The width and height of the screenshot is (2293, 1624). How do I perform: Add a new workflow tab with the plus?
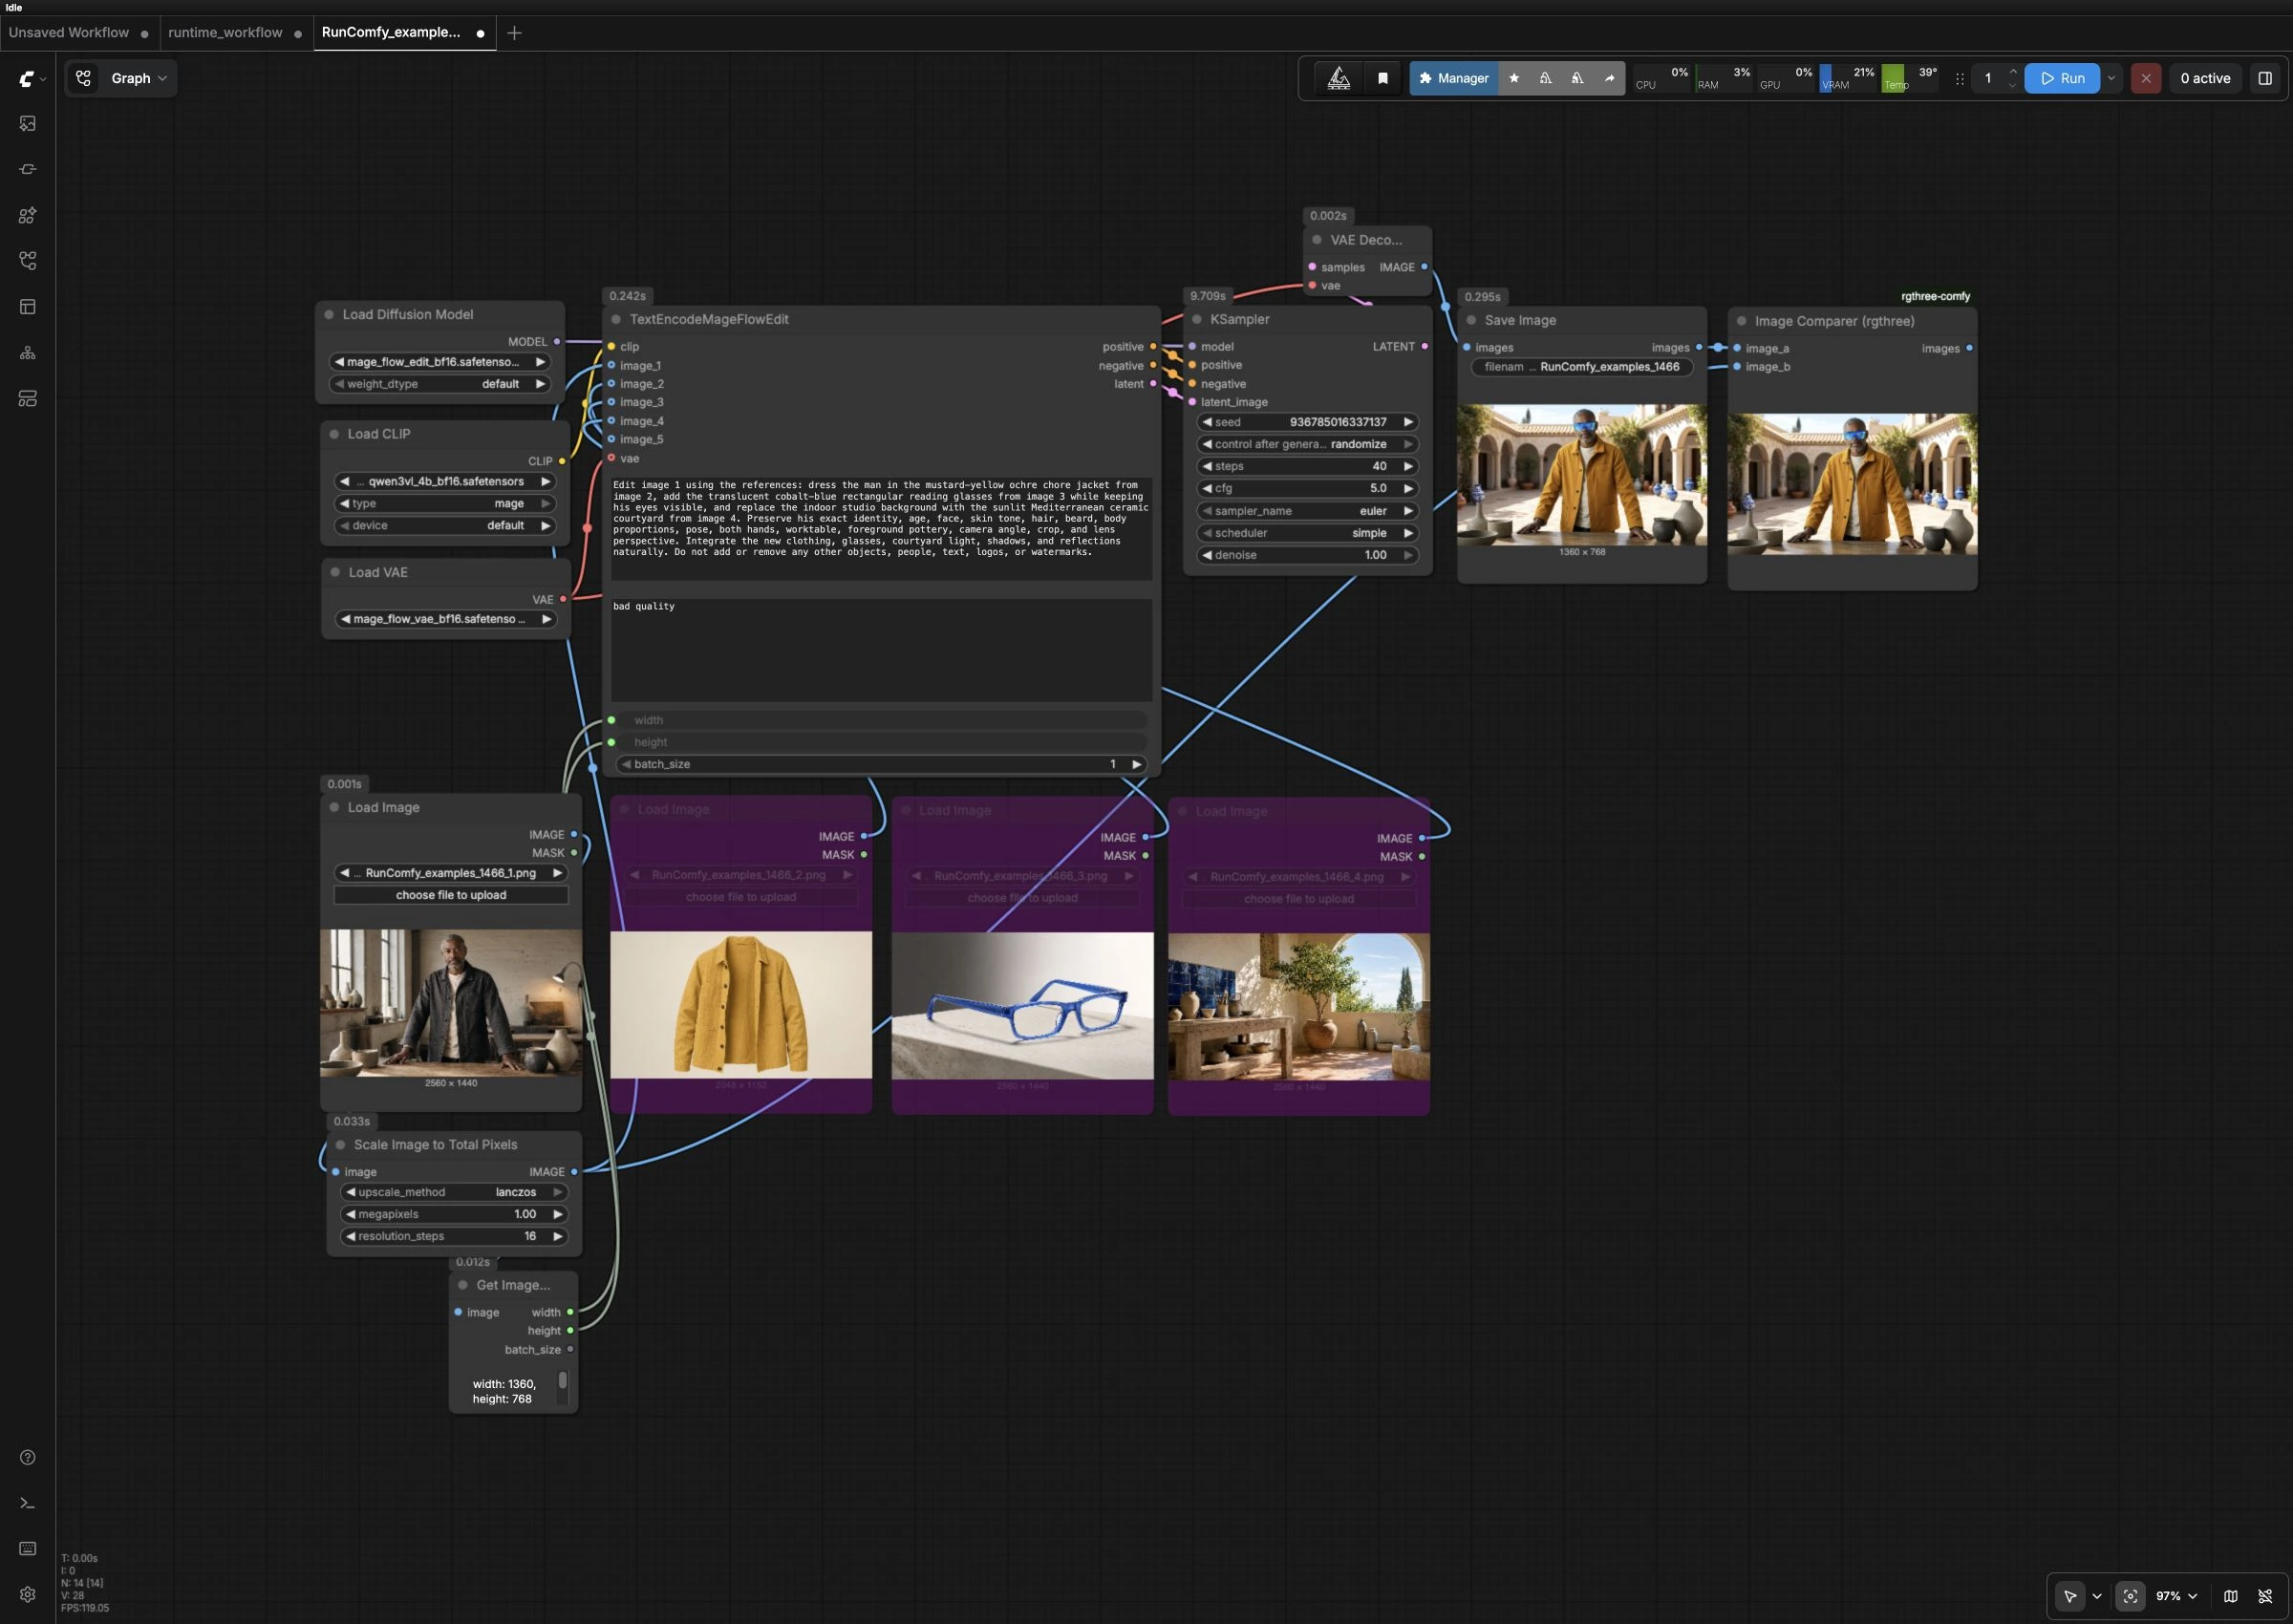pyautogui.click(x=514, y=33)
